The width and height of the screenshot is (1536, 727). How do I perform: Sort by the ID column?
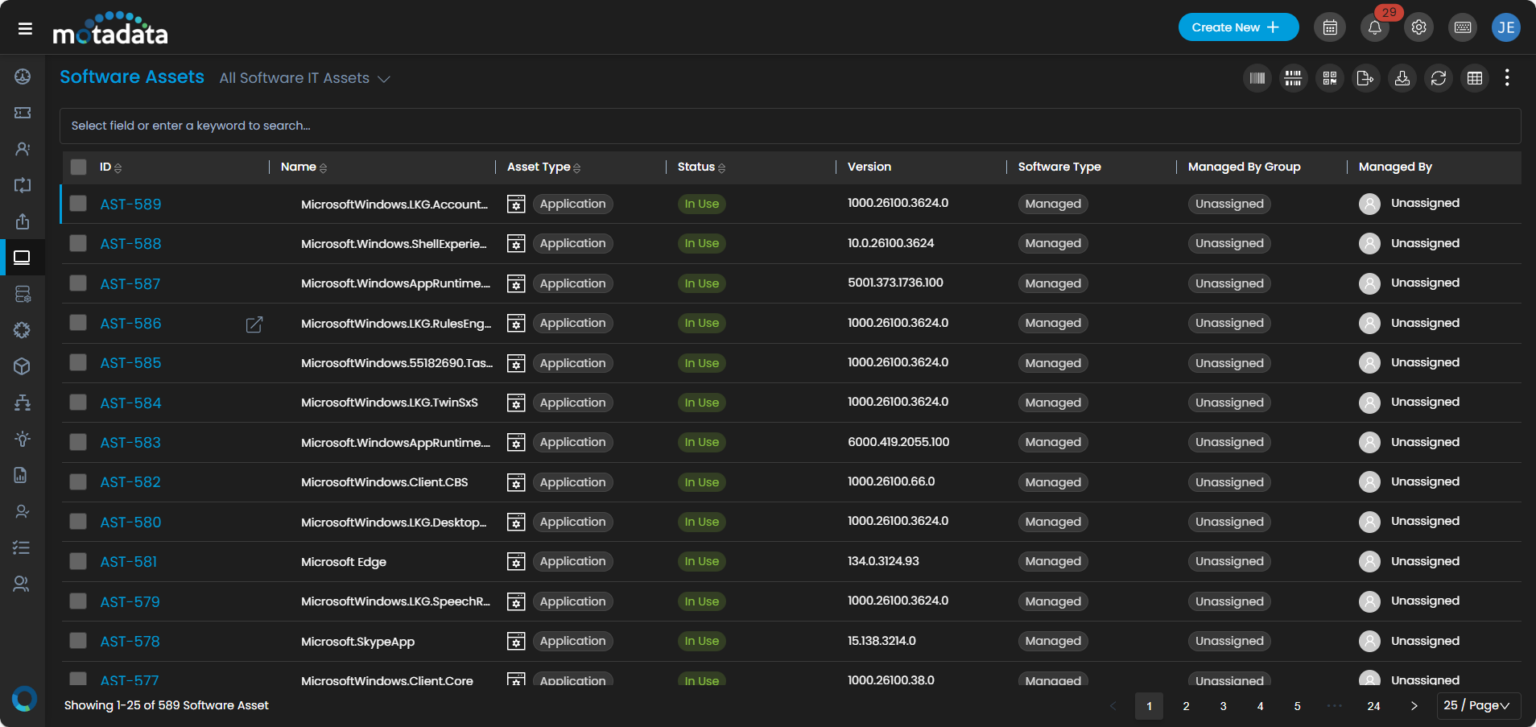coord(111,167)
